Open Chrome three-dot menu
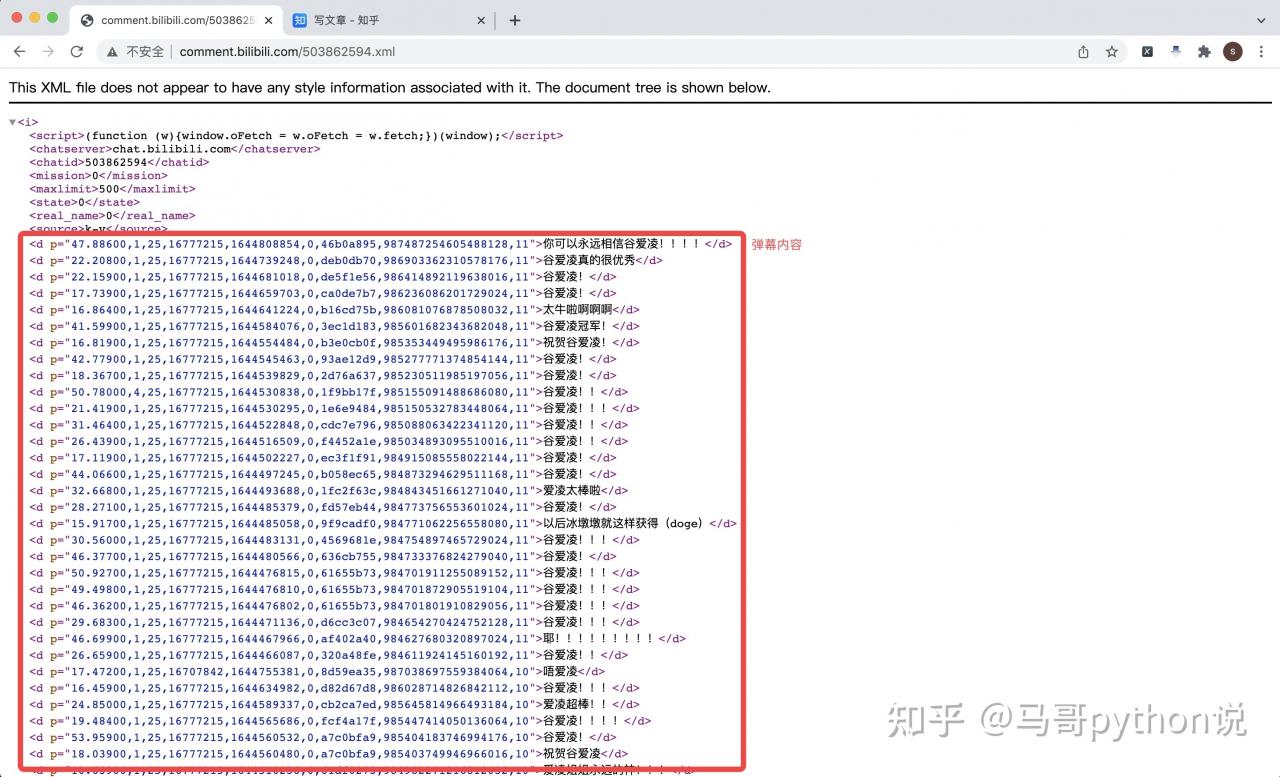Screen dimensions: 1280x777 point(1260,52)
